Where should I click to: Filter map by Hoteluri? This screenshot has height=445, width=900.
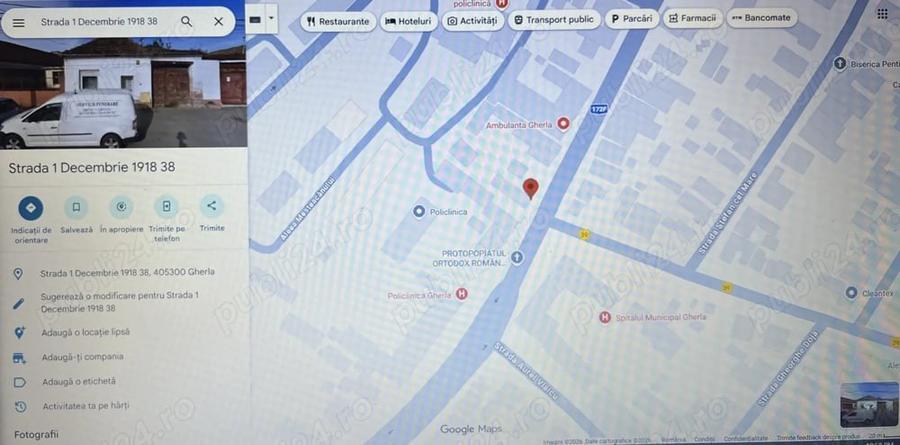(408, 21)
